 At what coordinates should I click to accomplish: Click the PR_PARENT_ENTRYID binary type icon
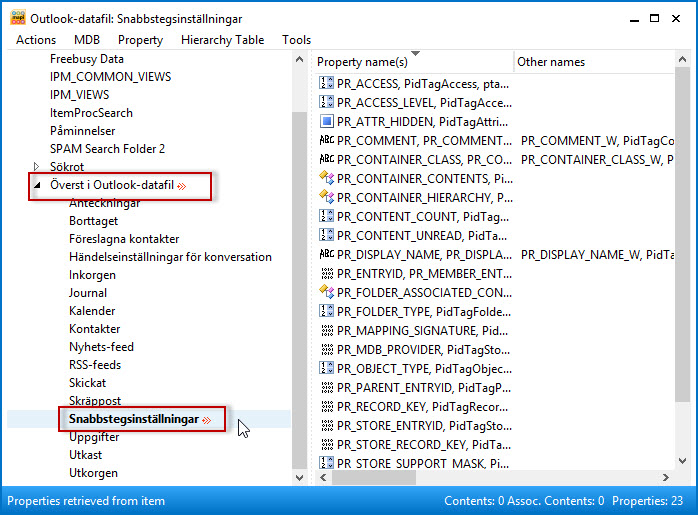[327, 387]
